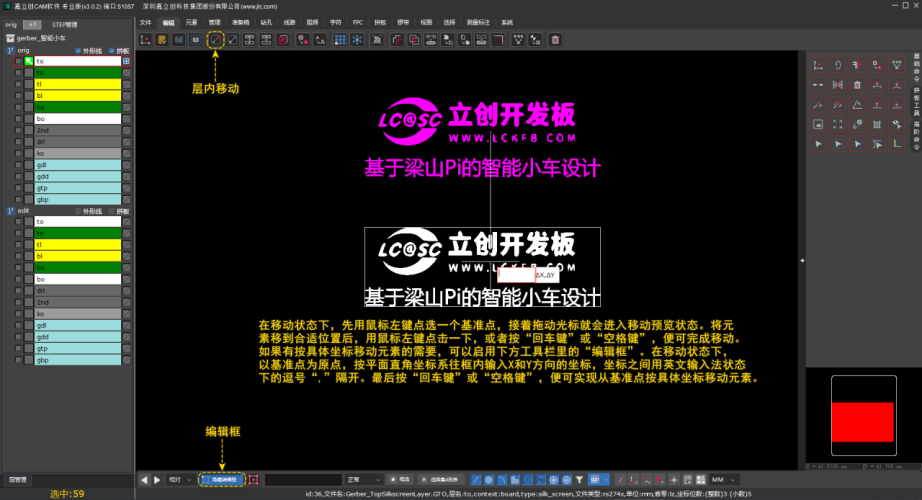Select the circle pad shape filter icon

tap(489, 480)
